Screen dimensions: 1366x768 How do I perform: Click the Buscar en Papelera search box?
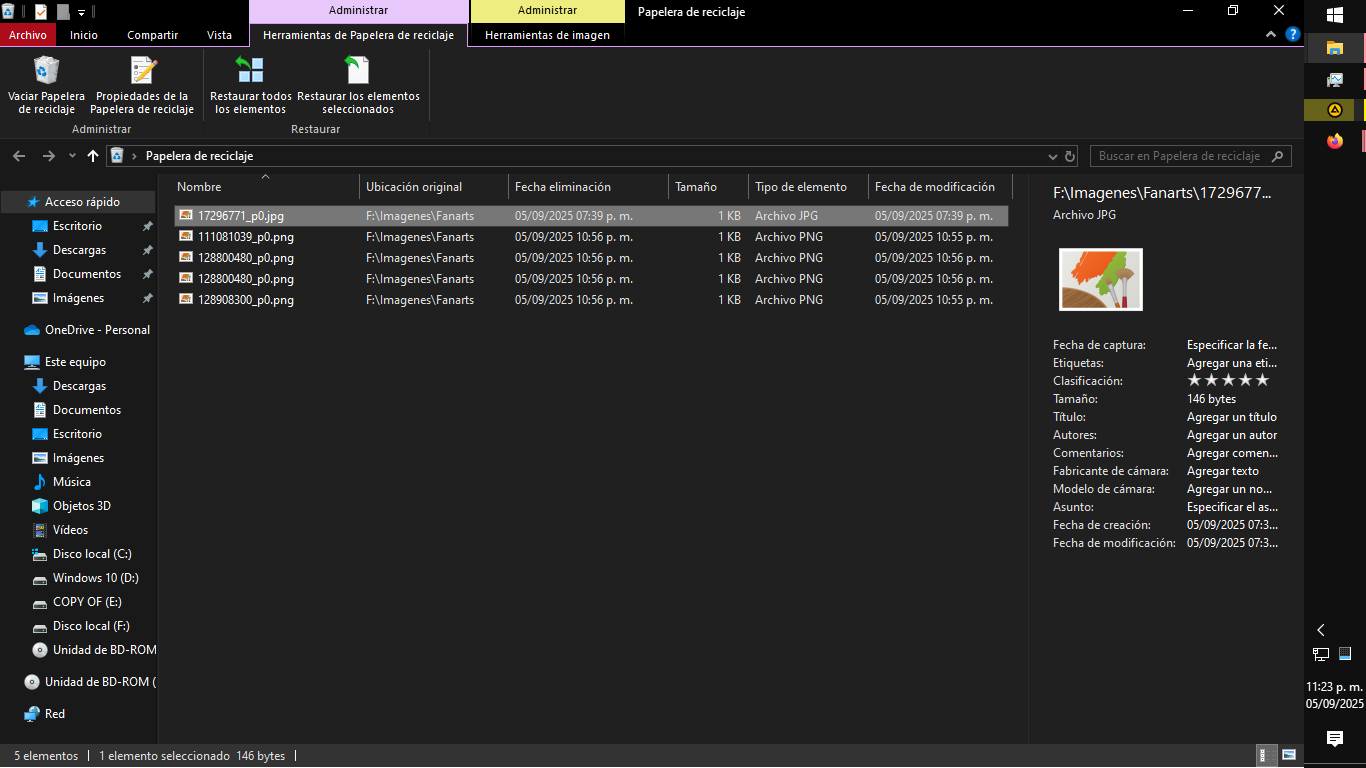[x=1180, y=156]
